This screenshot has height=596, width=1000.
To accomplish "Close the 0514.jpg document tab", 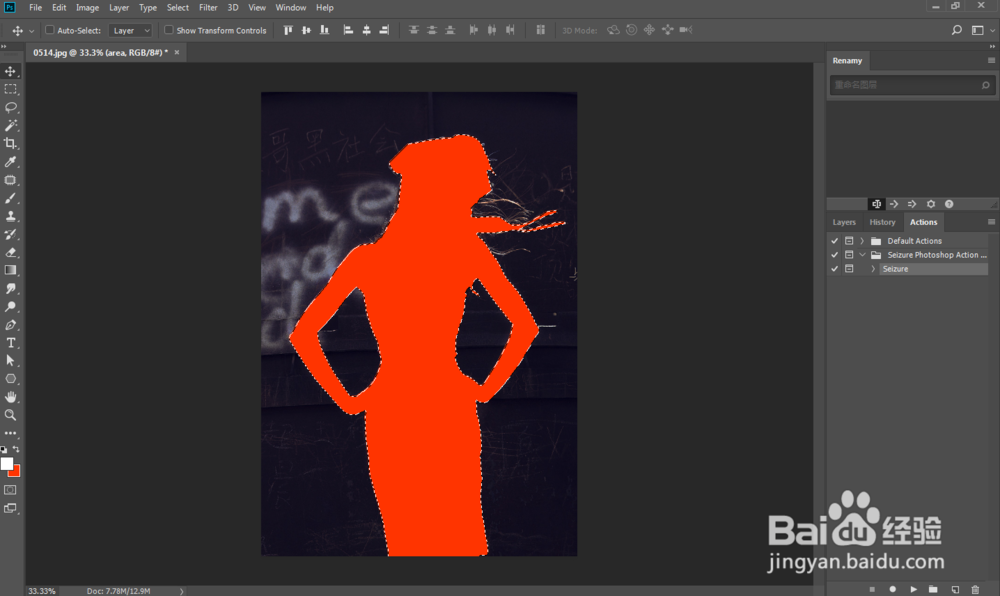I will point(177,52).
